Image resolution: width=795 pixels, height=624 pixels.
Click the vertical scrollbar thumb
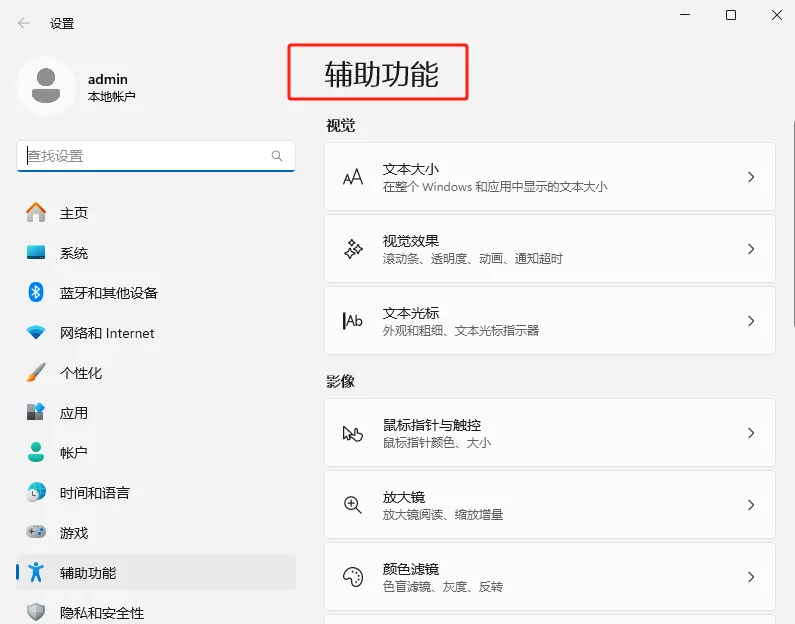[x=793, y=224]
